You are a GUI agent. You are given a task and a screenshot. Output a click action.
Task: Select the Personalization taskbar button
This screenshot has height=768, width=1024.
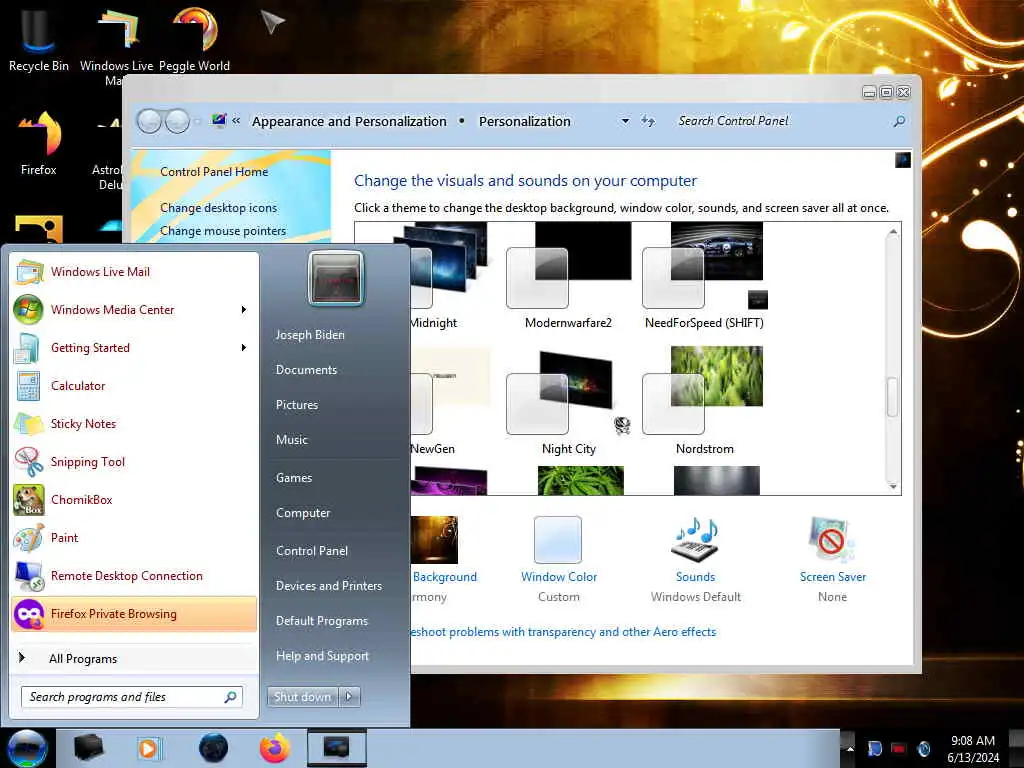click(x=336, y=748)
